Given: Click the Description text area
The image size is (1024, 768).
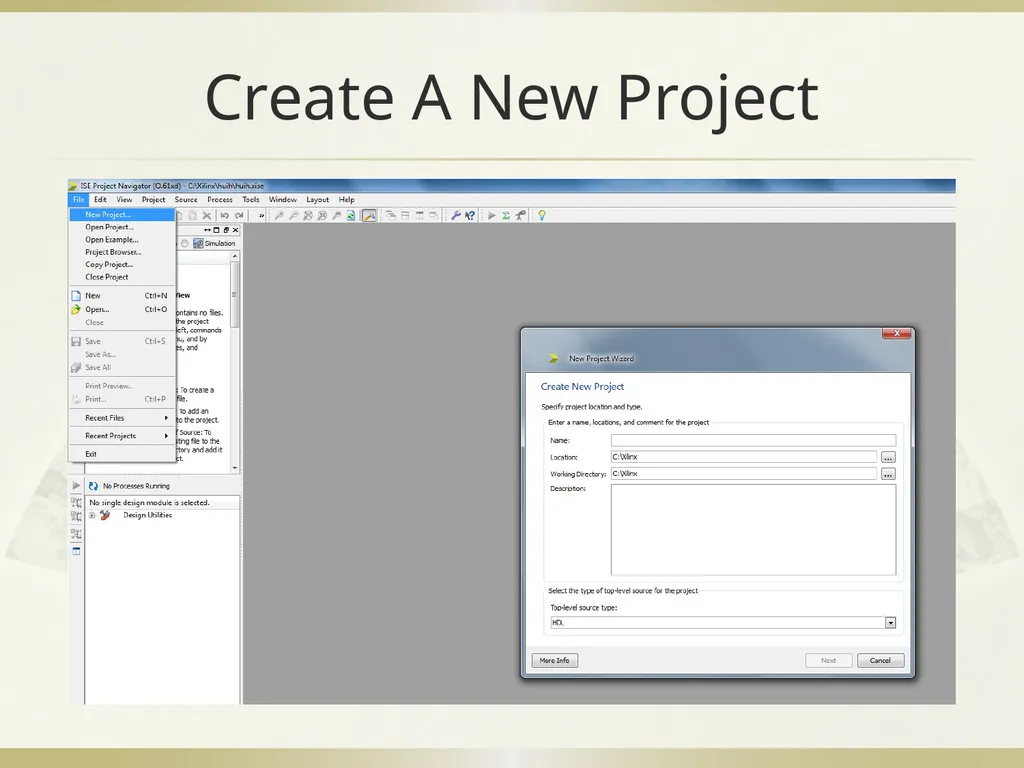Looking at the screenshot, I should click(753, 530).
